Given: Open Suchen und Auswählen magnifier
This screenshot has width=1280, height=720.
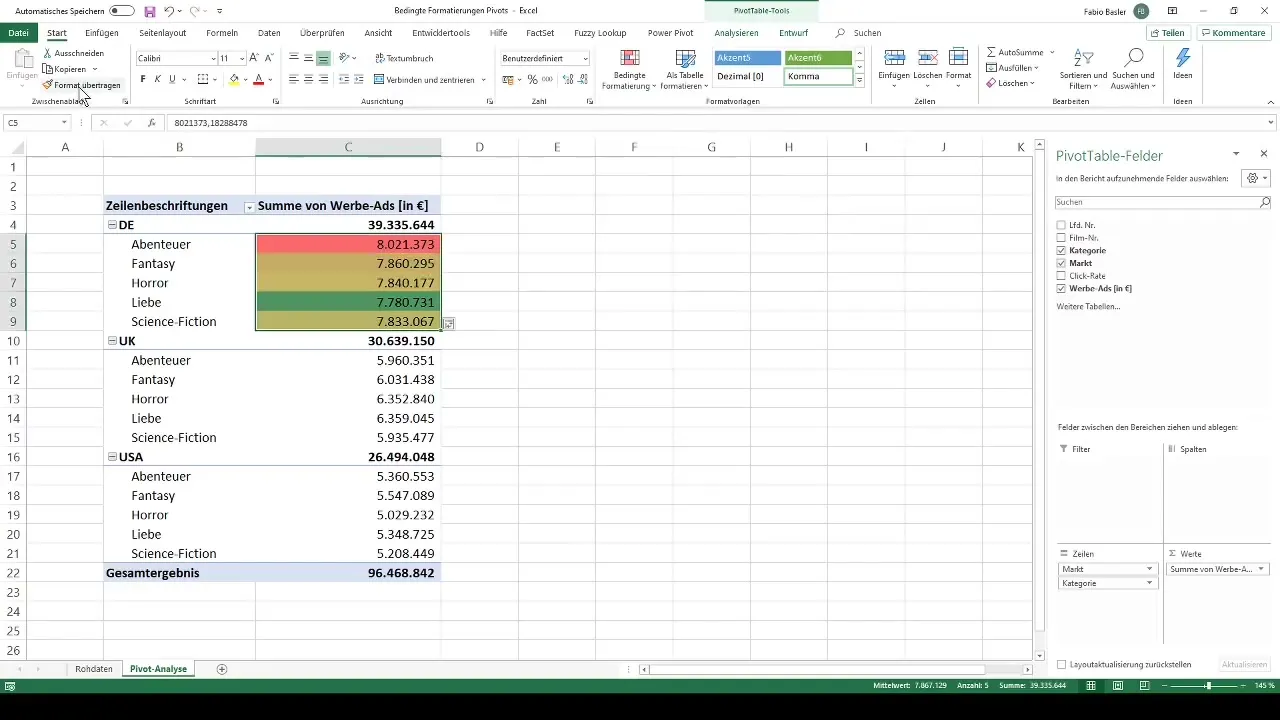Looking at the screenshot, I should point(1133,69).
